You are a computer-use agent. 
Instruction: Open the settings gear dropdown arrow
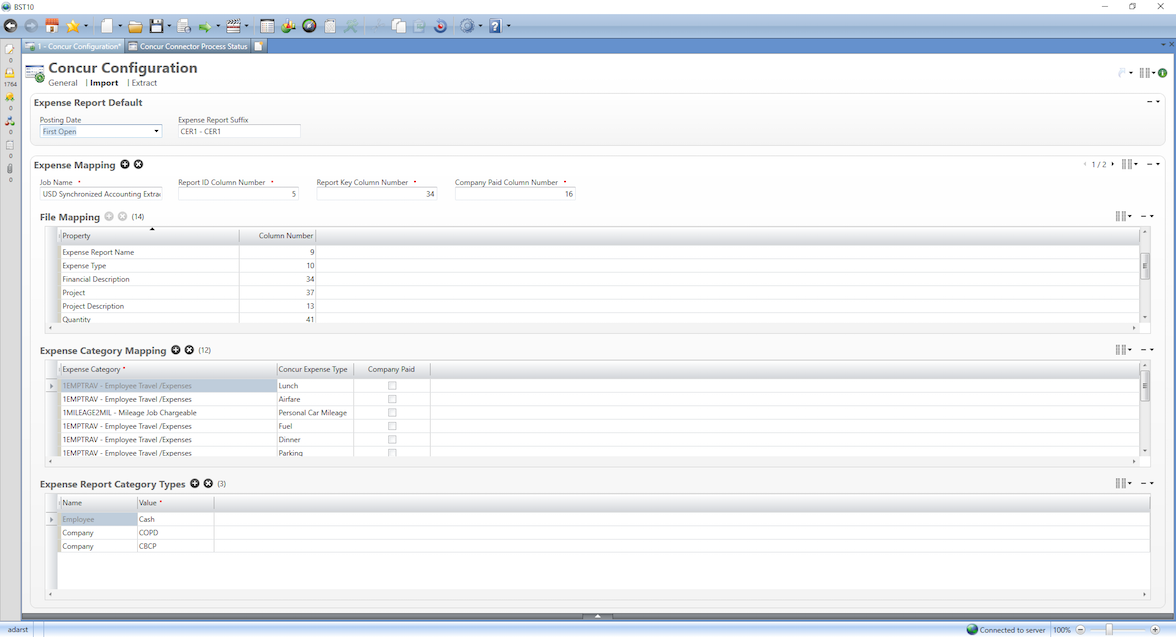(x=480, y=26)
